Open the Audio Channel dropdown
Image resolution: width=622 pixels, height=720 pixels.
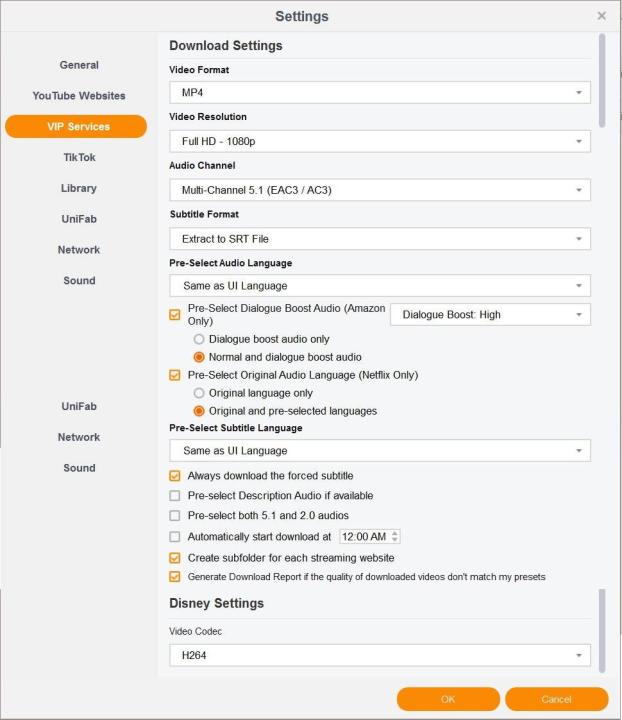(x=380, y=190)
